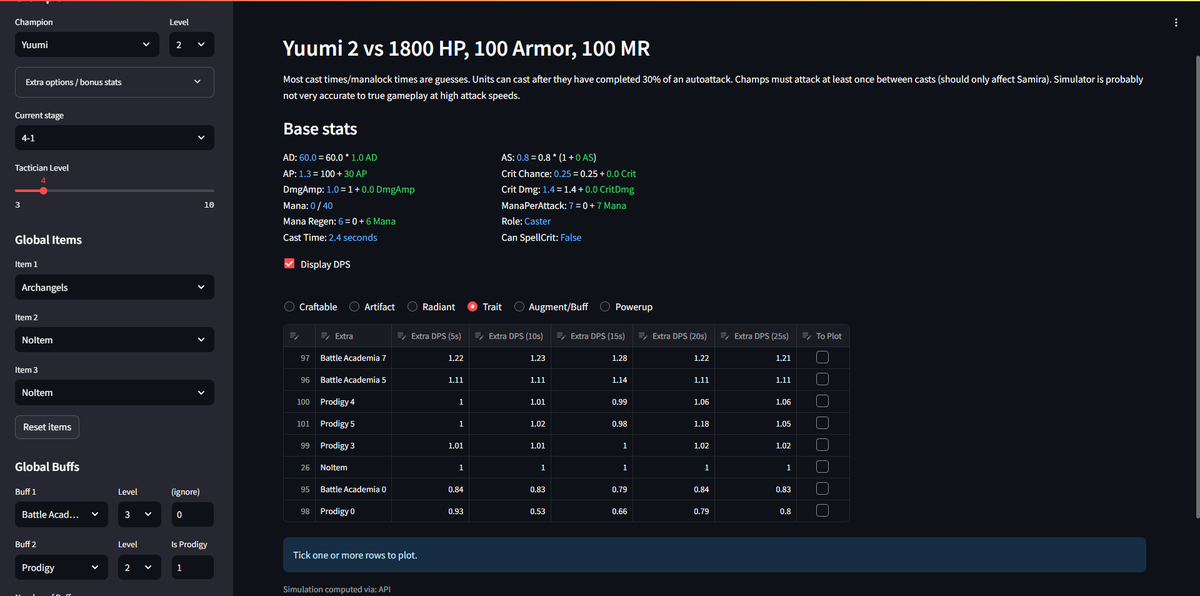Open the champion Level dropdown
This screenshot has height=596, width=1200.
192,44
